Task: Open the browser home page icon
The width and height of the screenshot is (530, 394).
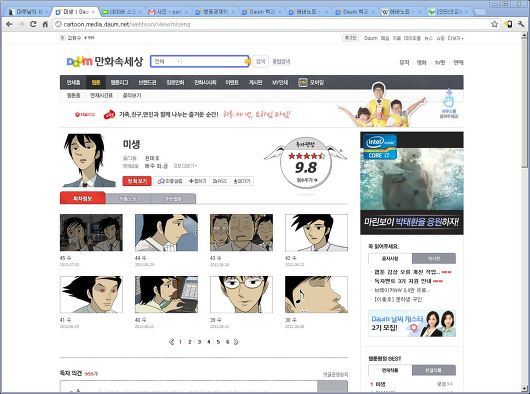Action: pyautogui.click(x=45, y=24)
